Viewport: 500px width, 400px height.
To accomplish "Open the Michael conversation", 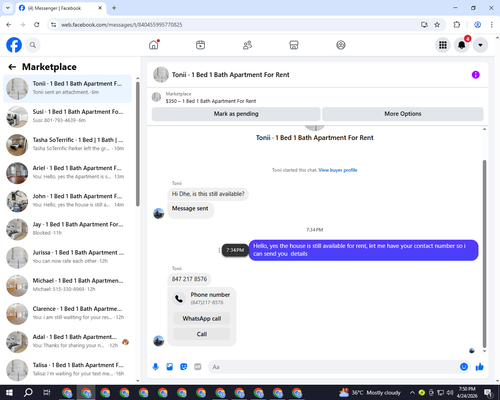I will 68,286.
